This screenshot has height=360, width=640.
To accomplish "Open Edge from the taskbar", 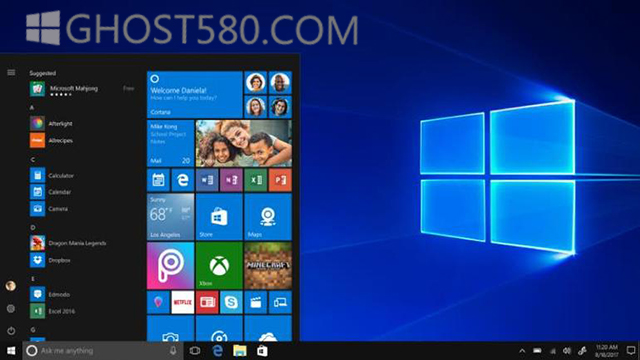I will (218, 351).
